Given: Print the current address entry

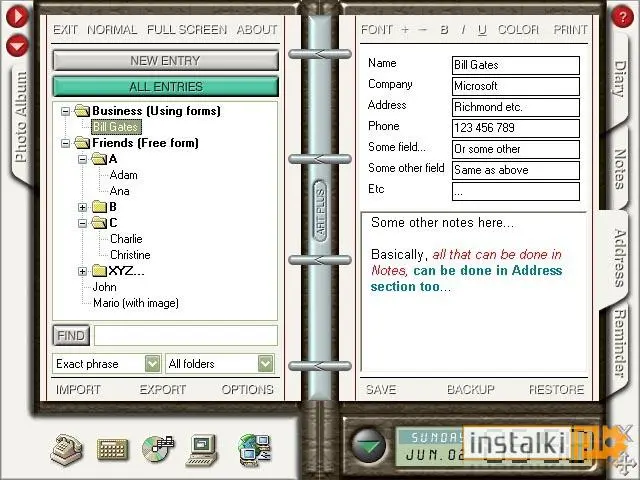Looking at the screenshot, I should click(571, 30).
